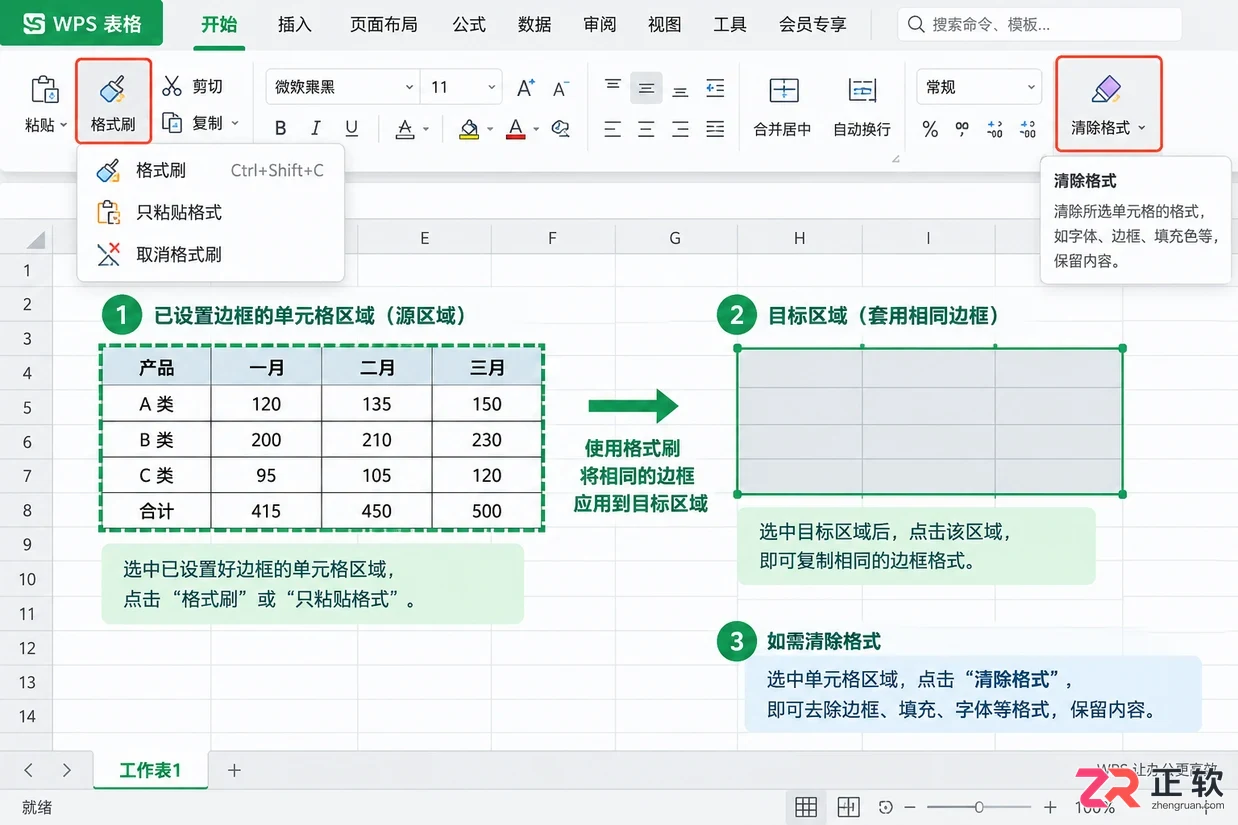Apply thousands separator style
Screen dimensions: 1238x825
962,129
